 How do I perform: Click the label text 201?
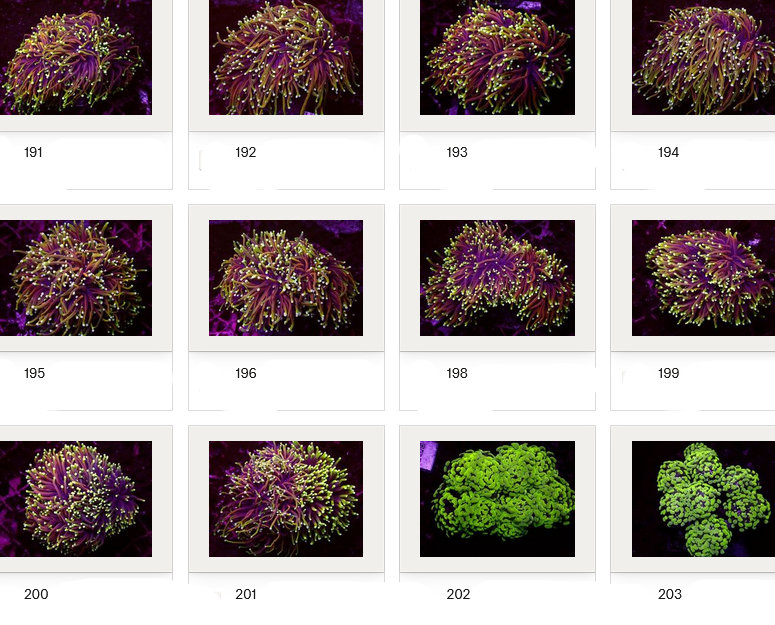point(246,594)
